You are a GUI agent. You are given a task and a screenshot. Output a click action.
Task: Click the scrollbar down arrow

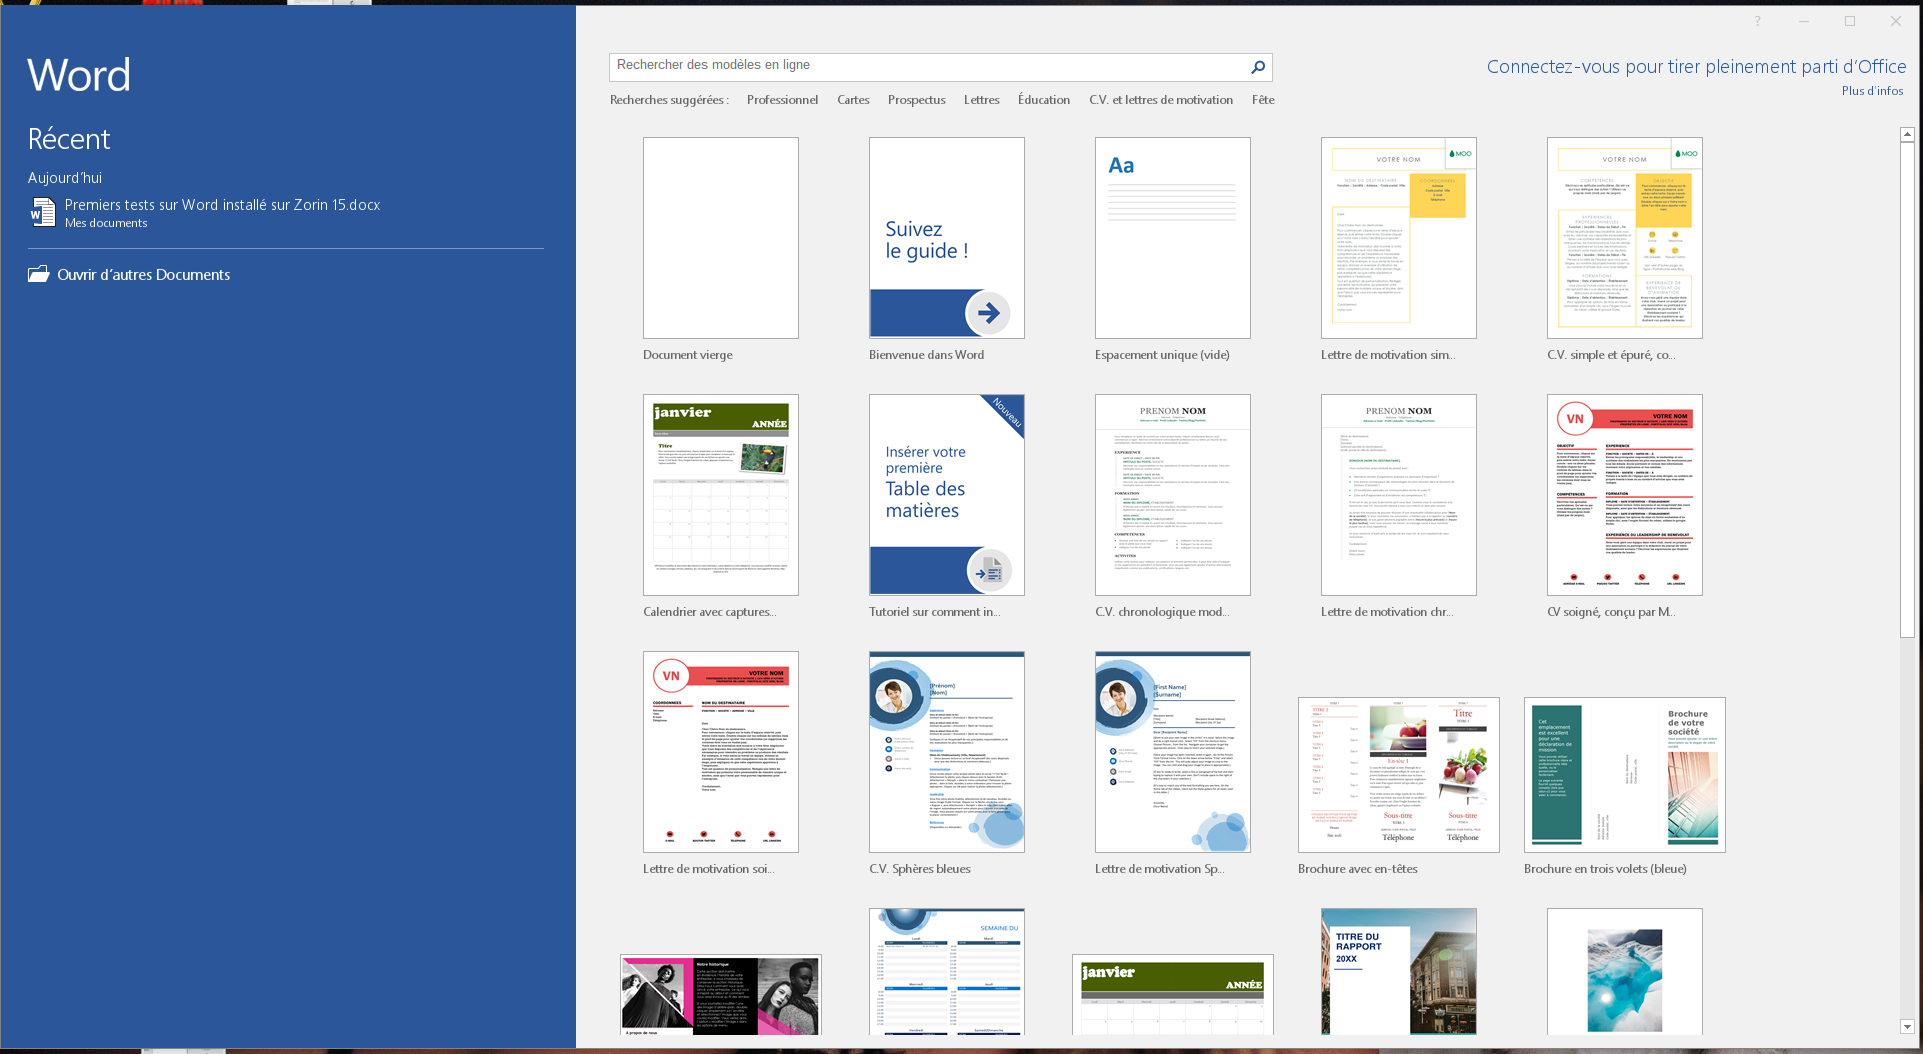[x=1907, y=1026]
